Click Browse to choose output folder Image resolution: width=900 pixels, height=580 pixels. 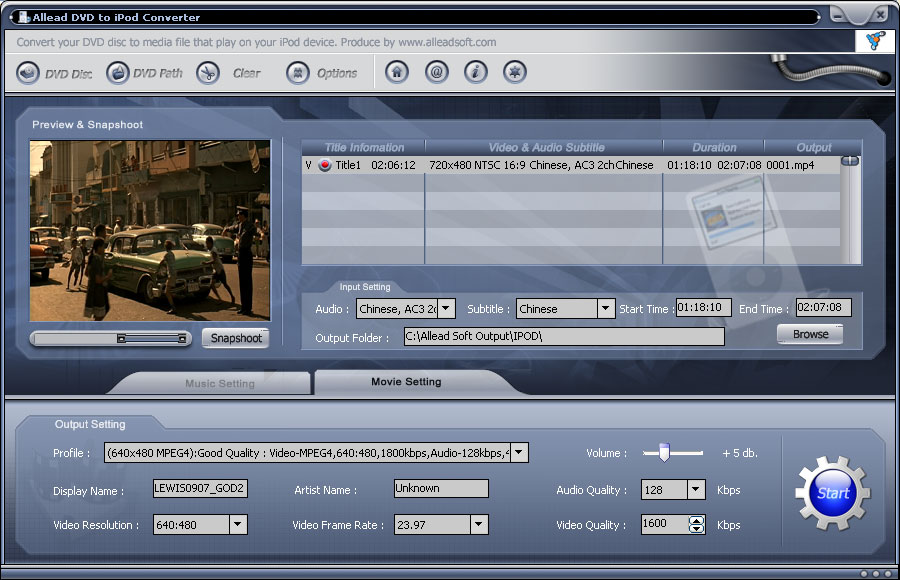809,334
